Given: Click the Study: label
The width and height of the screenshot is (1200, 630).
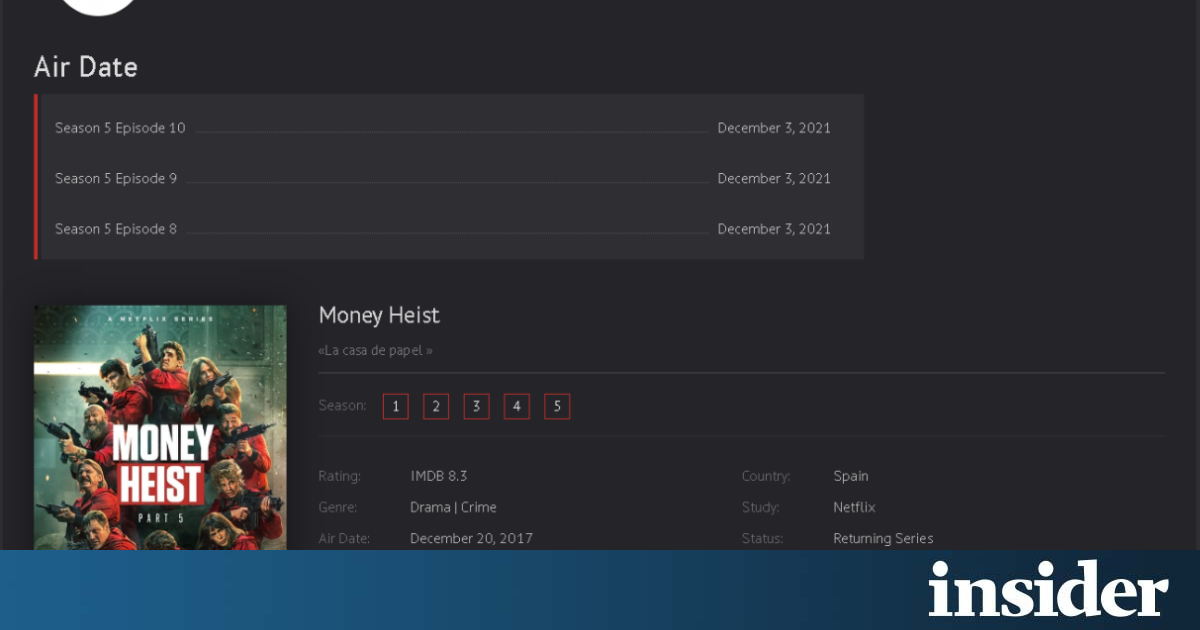Looking at the screenshot, I should pos(761,507).
